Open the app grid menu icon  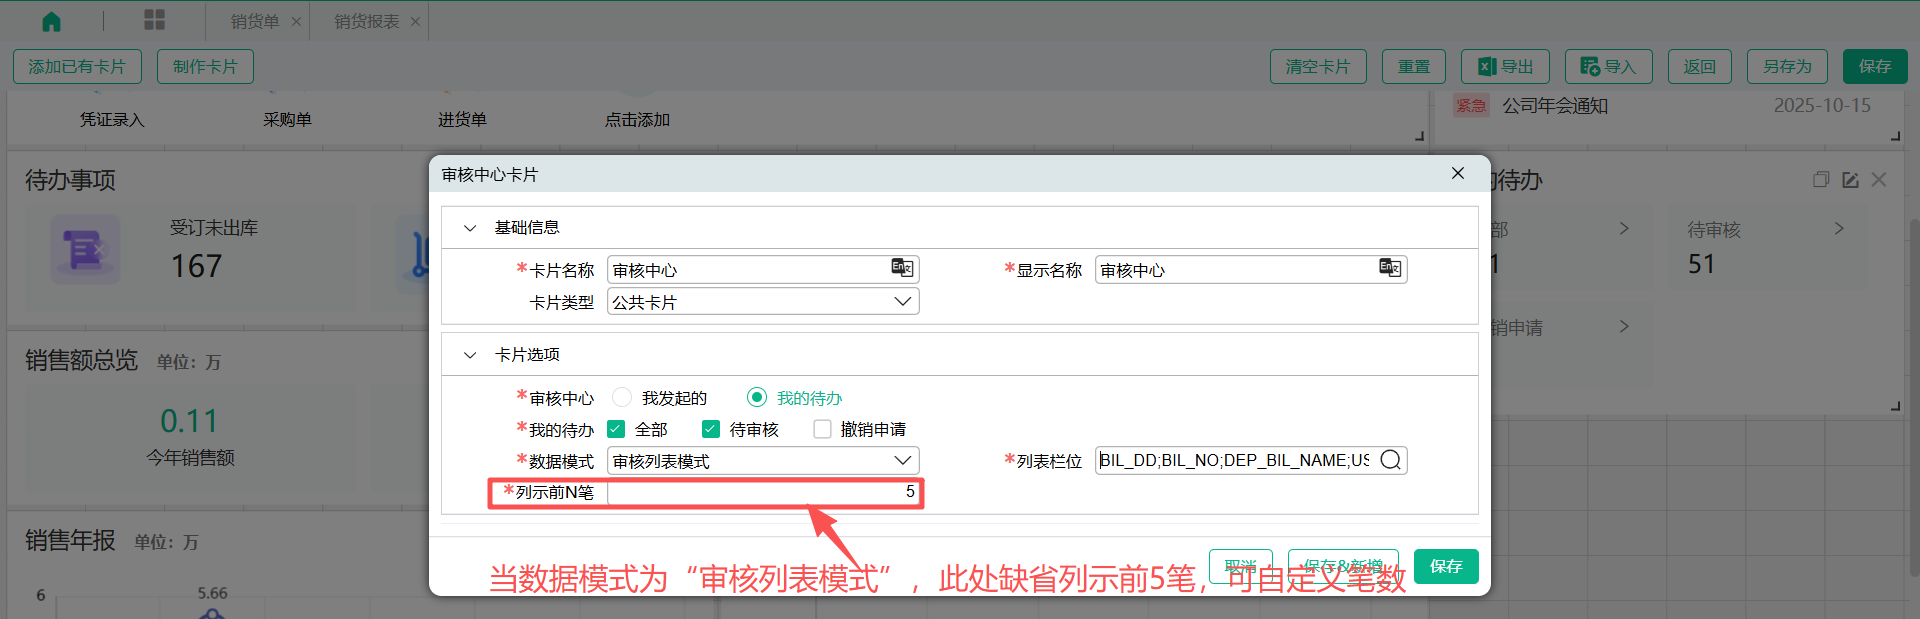154,20
